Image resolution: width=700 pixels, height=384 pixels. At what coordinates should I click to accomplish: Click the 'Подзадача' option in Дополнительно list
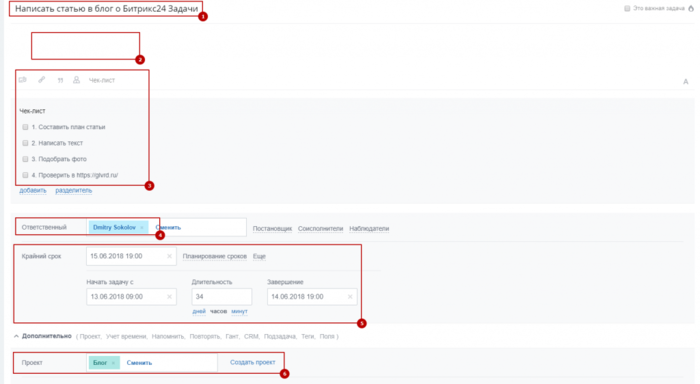pos(280,337)
